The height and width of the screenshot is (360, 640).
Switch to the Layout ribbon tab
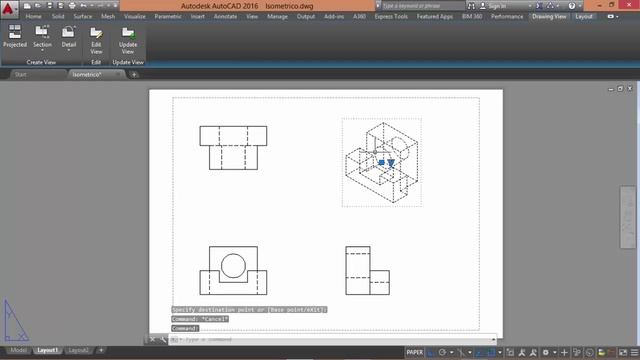pyautogui.click(x=584, y=17)
